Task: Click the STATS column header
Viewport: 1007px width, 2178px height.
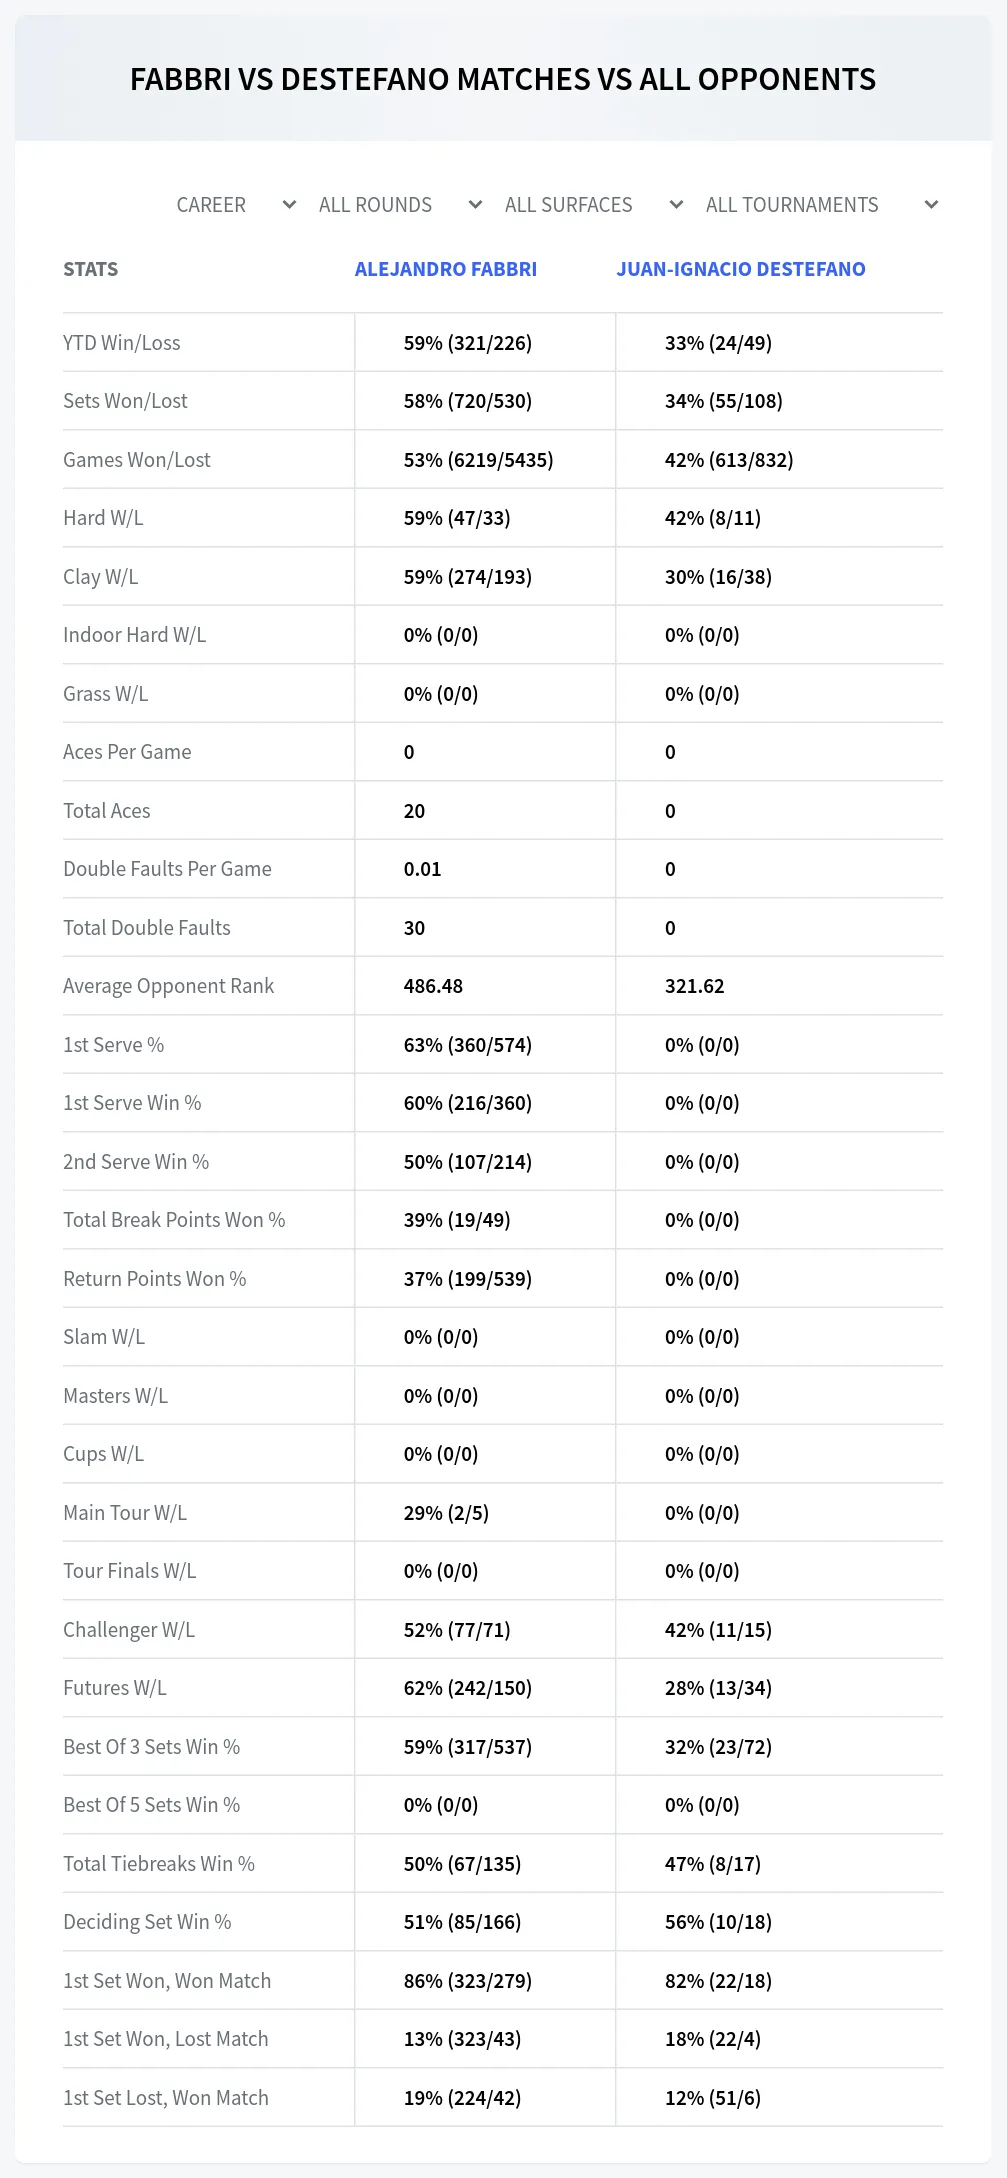Action: (90, 269)
